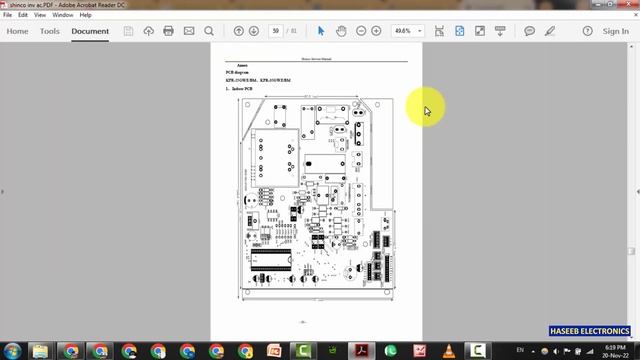Click the read mode download-style icon
This screenshot has height=360, width=640.
pos(500,31)
